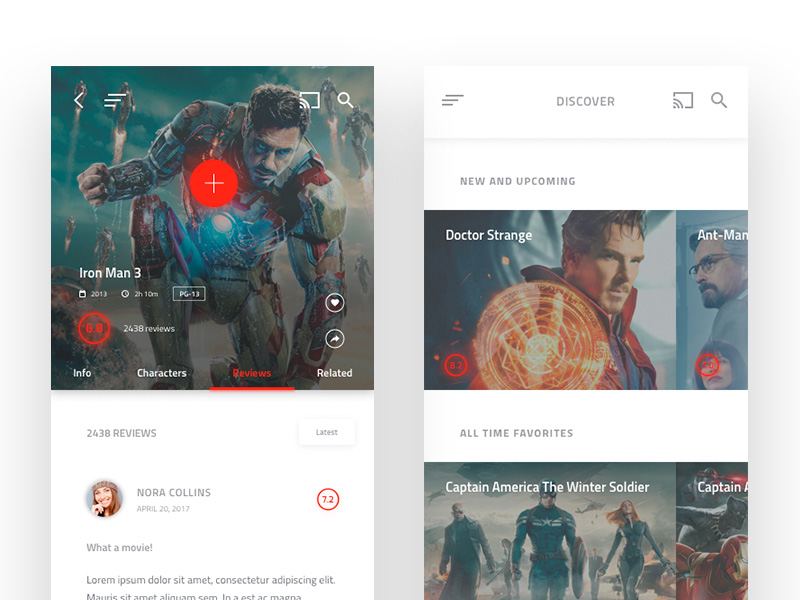The height and width of the screenshot is (600, 800).
Task: Click the 2438 REVIEWS heading
Action: pos(121,433)
